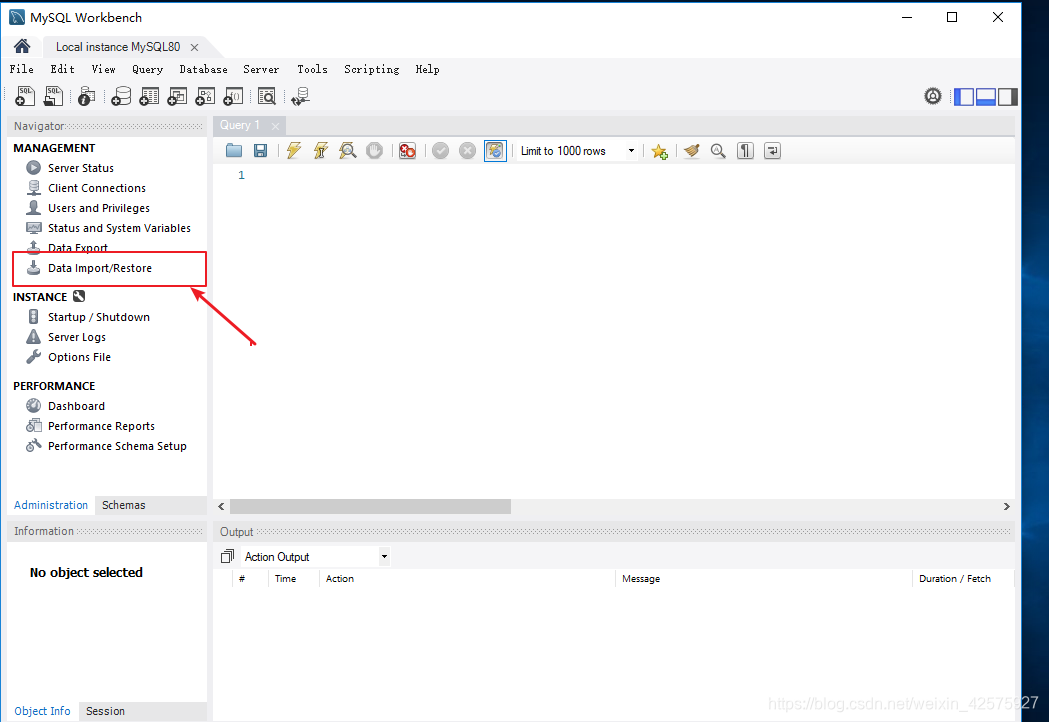Select Local instance MySQL80 tab
The image size is (1049, 722).
[118, 47]
